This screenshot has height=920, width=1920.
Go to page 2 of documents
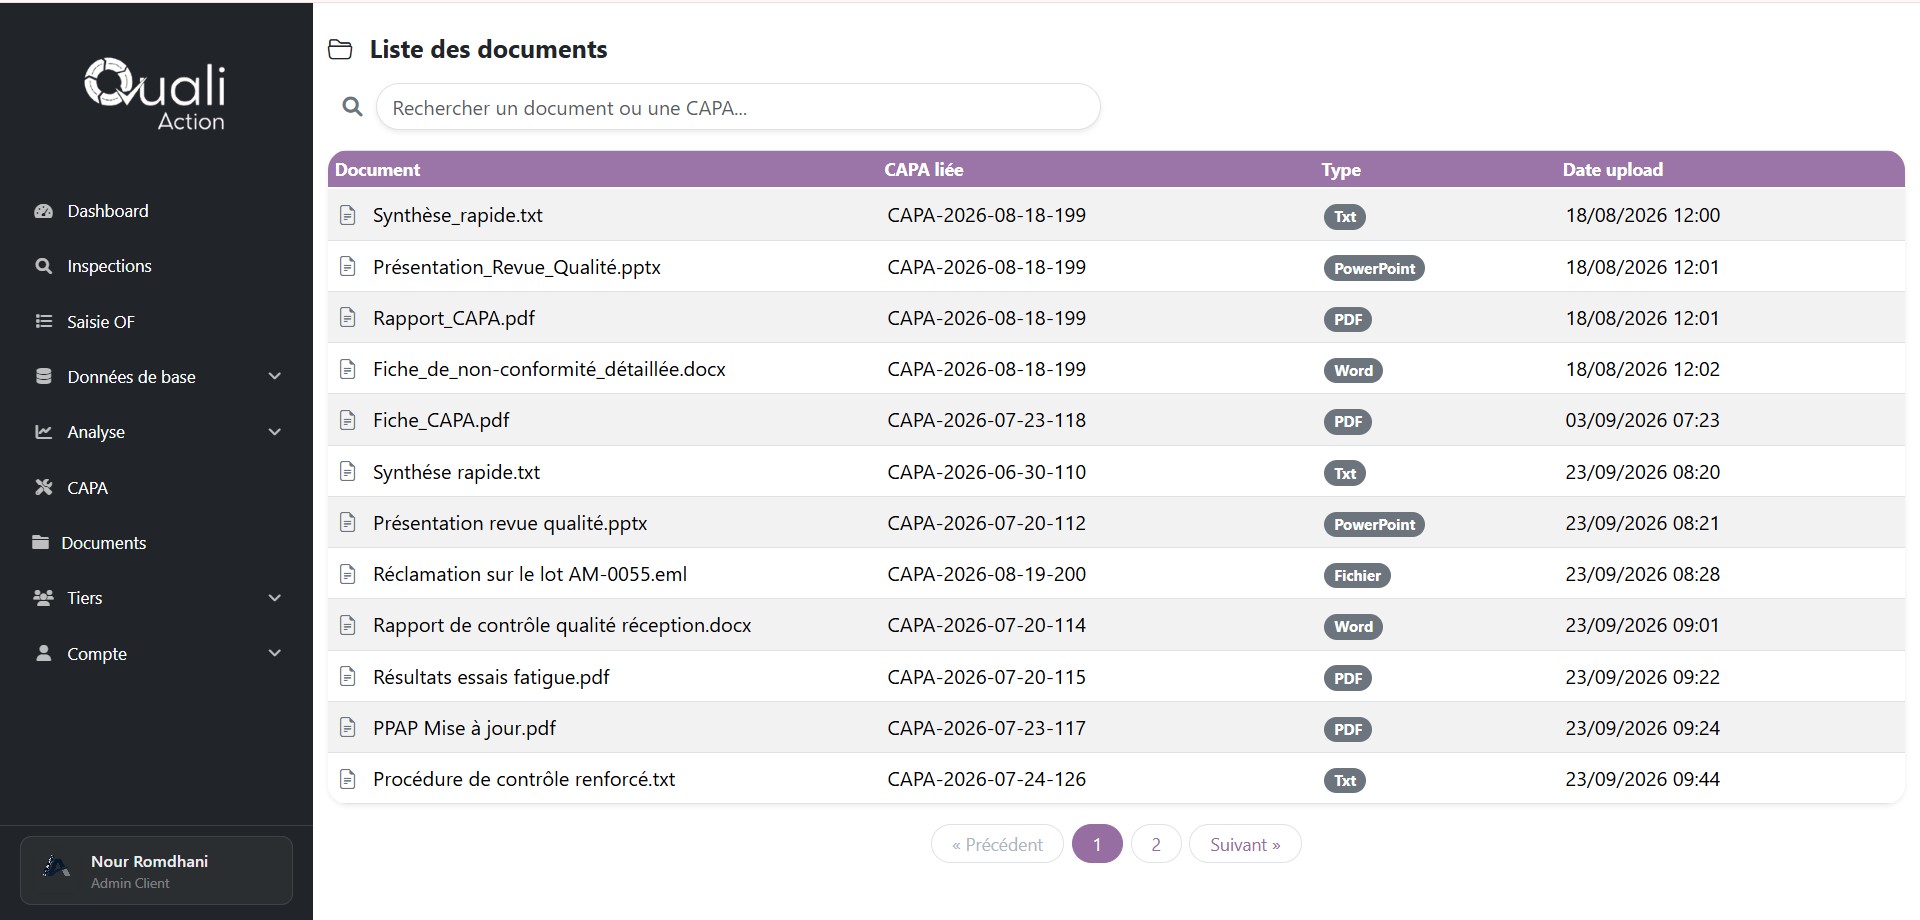[x=1156, y=844]
